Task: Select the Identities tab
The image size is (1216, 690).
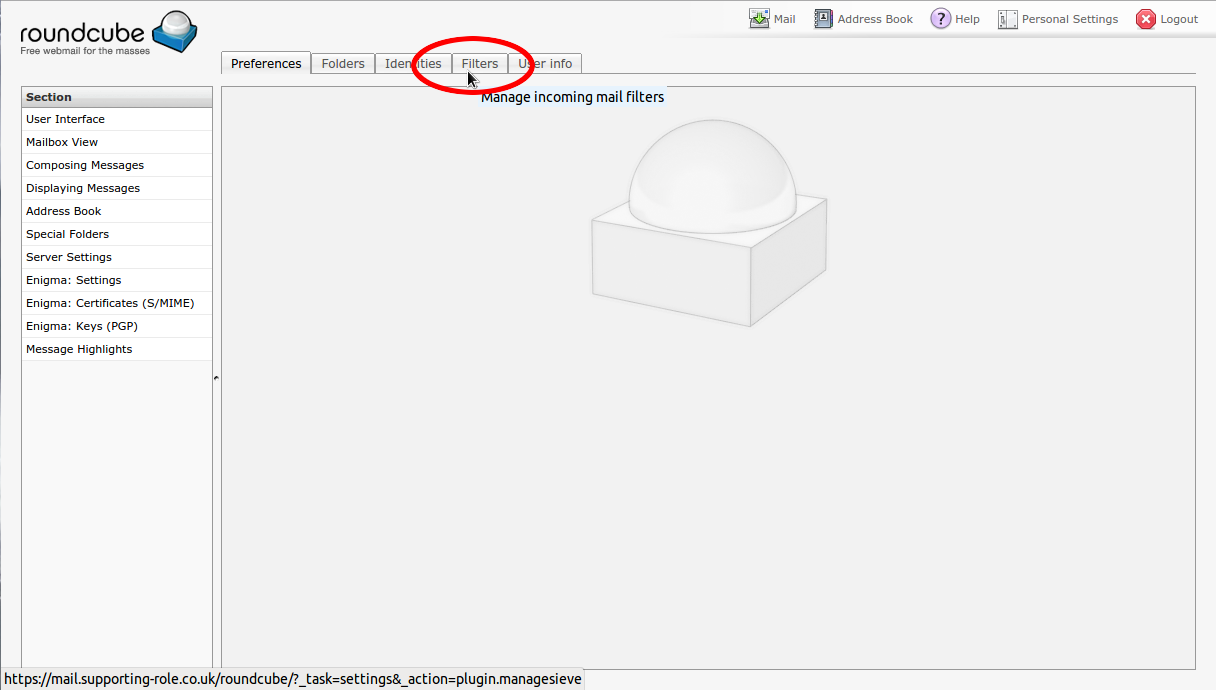Action: point(413,63)
